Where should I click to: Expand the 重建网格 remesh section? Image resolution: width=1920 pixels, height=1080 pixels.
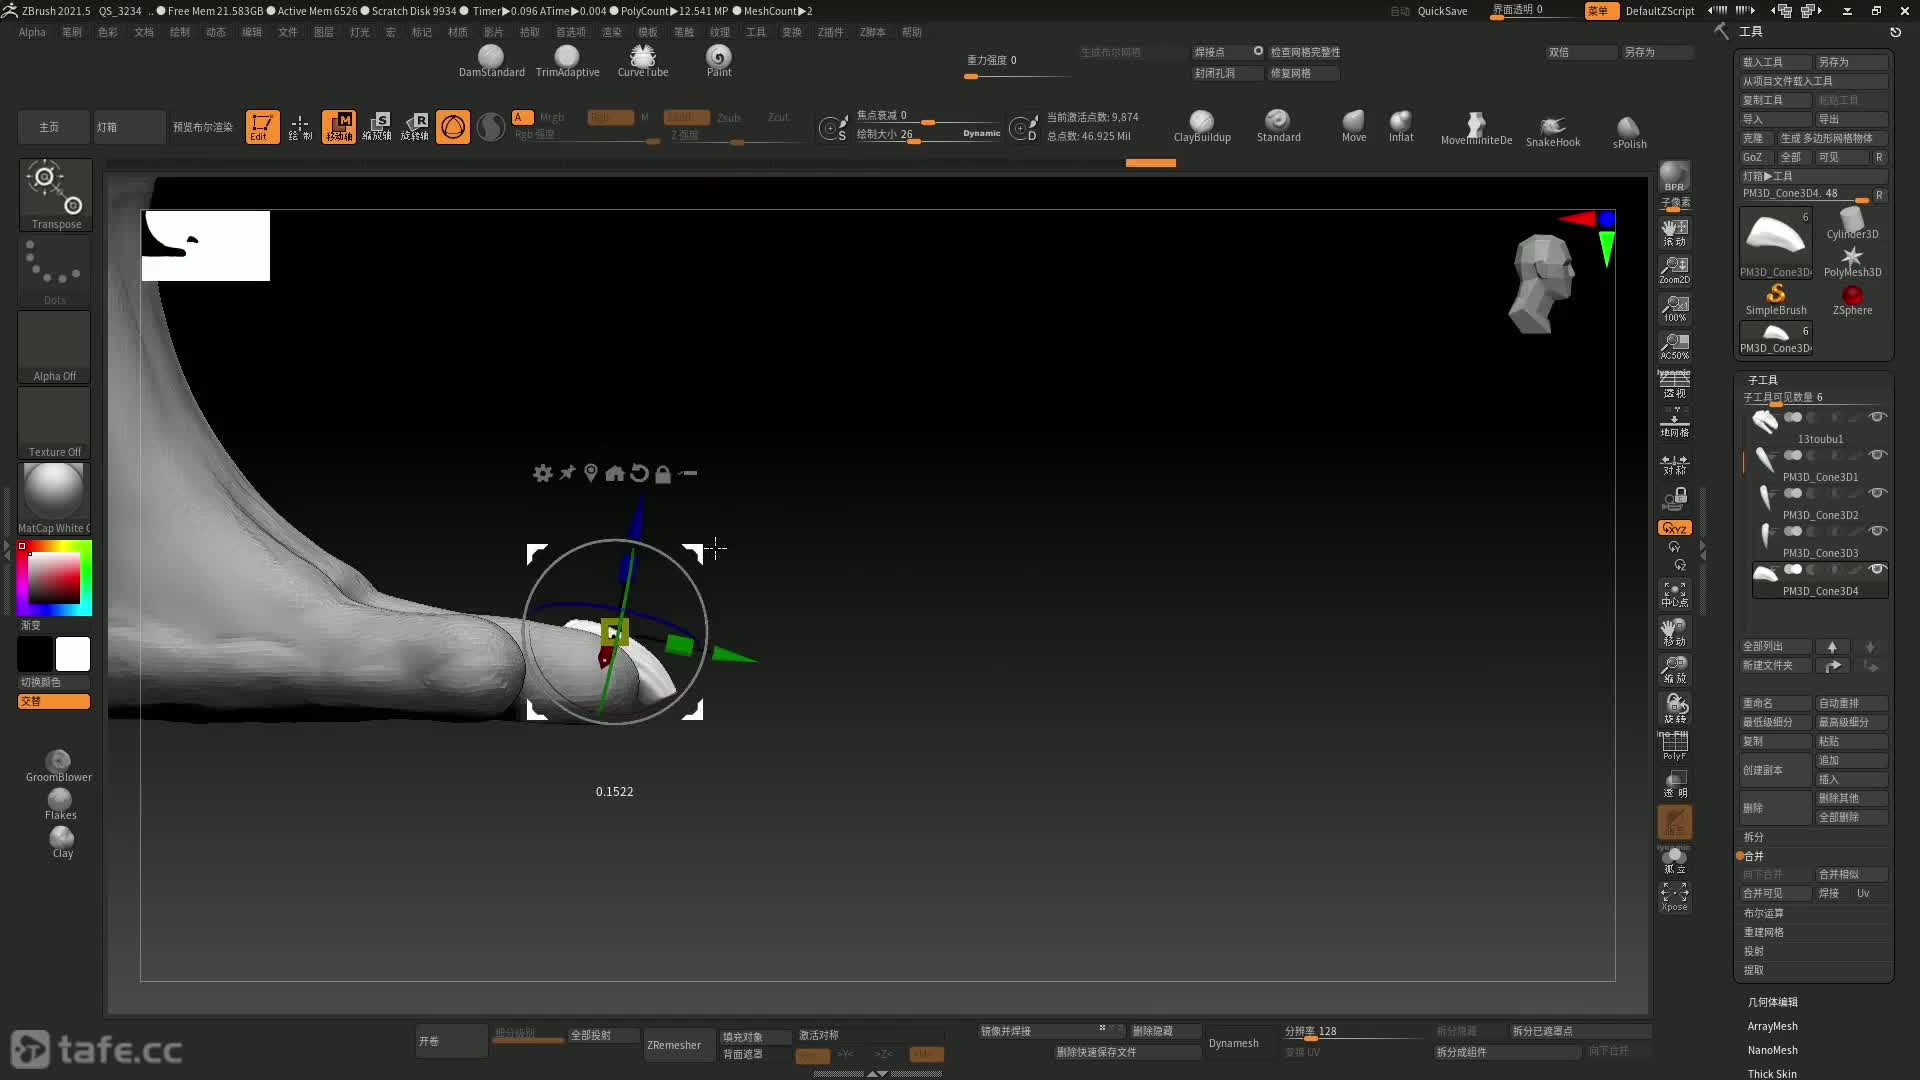coord(1764,932)
